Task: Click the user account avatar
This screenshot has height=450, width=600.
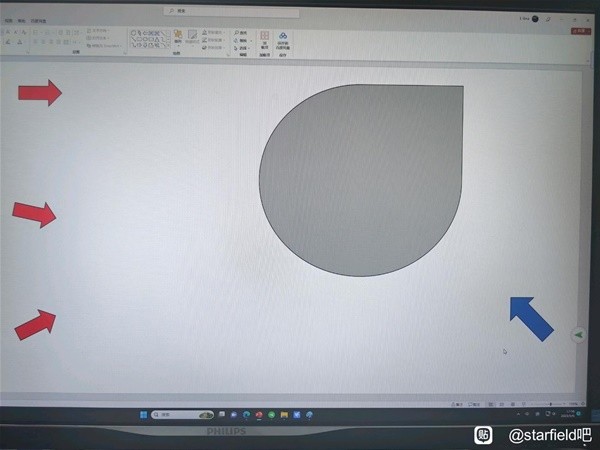Action: (x=535, y=18)
